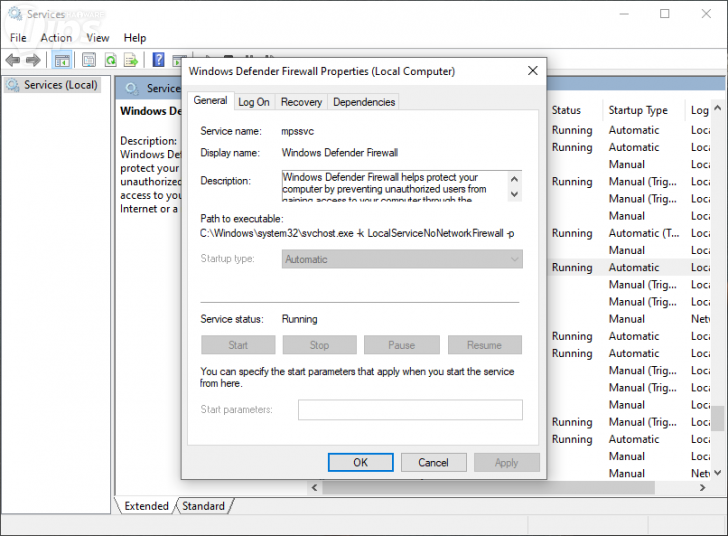Image resolution: width=728 pixels, height=536 pixels.
Task: Open Help using the blue question-mark icon
Action: click(158, 60)
